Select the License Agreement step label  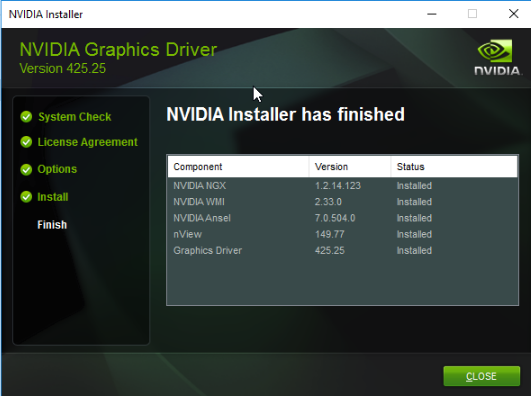pos(88,142)
